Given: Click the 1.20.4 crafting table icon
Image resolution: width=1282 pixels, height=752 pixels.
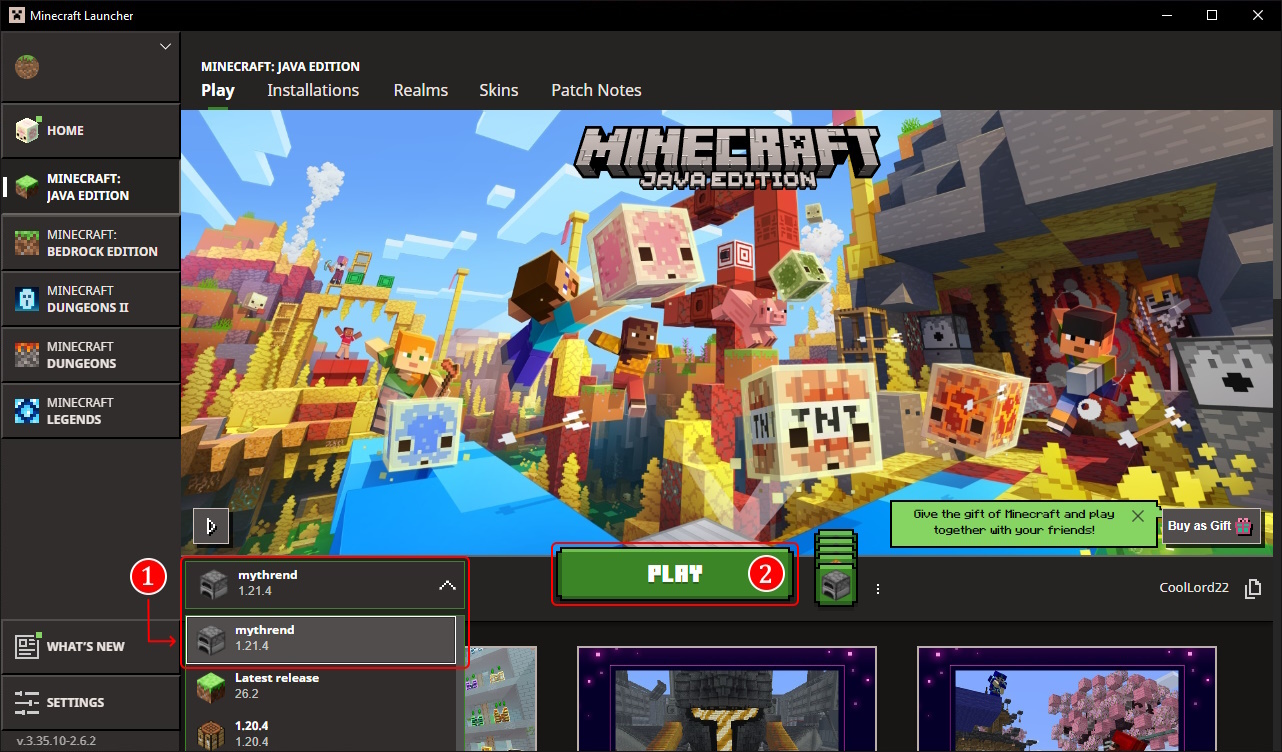Looking at the screenshot, I should [x=211, y=735].
